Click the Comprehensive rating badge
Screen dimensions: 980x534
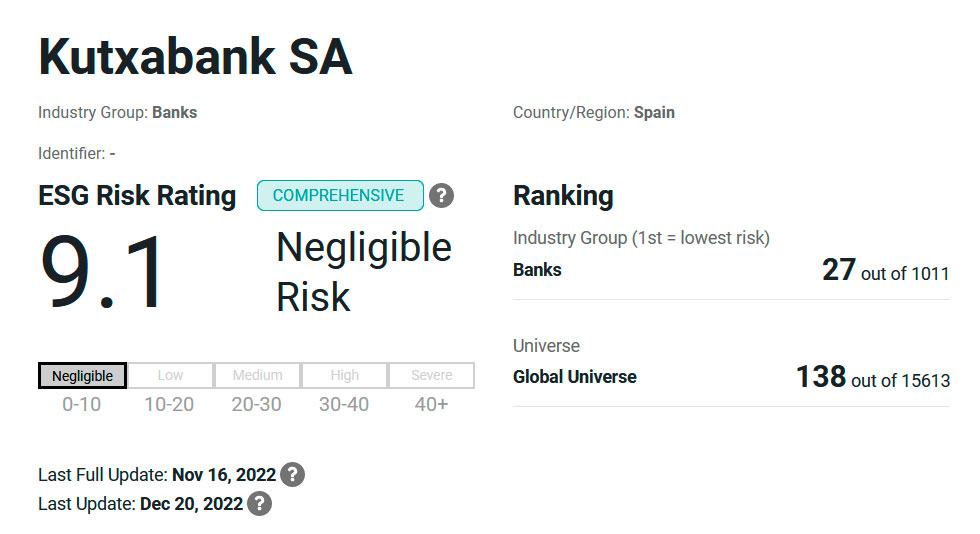click(x=340, y=196)
